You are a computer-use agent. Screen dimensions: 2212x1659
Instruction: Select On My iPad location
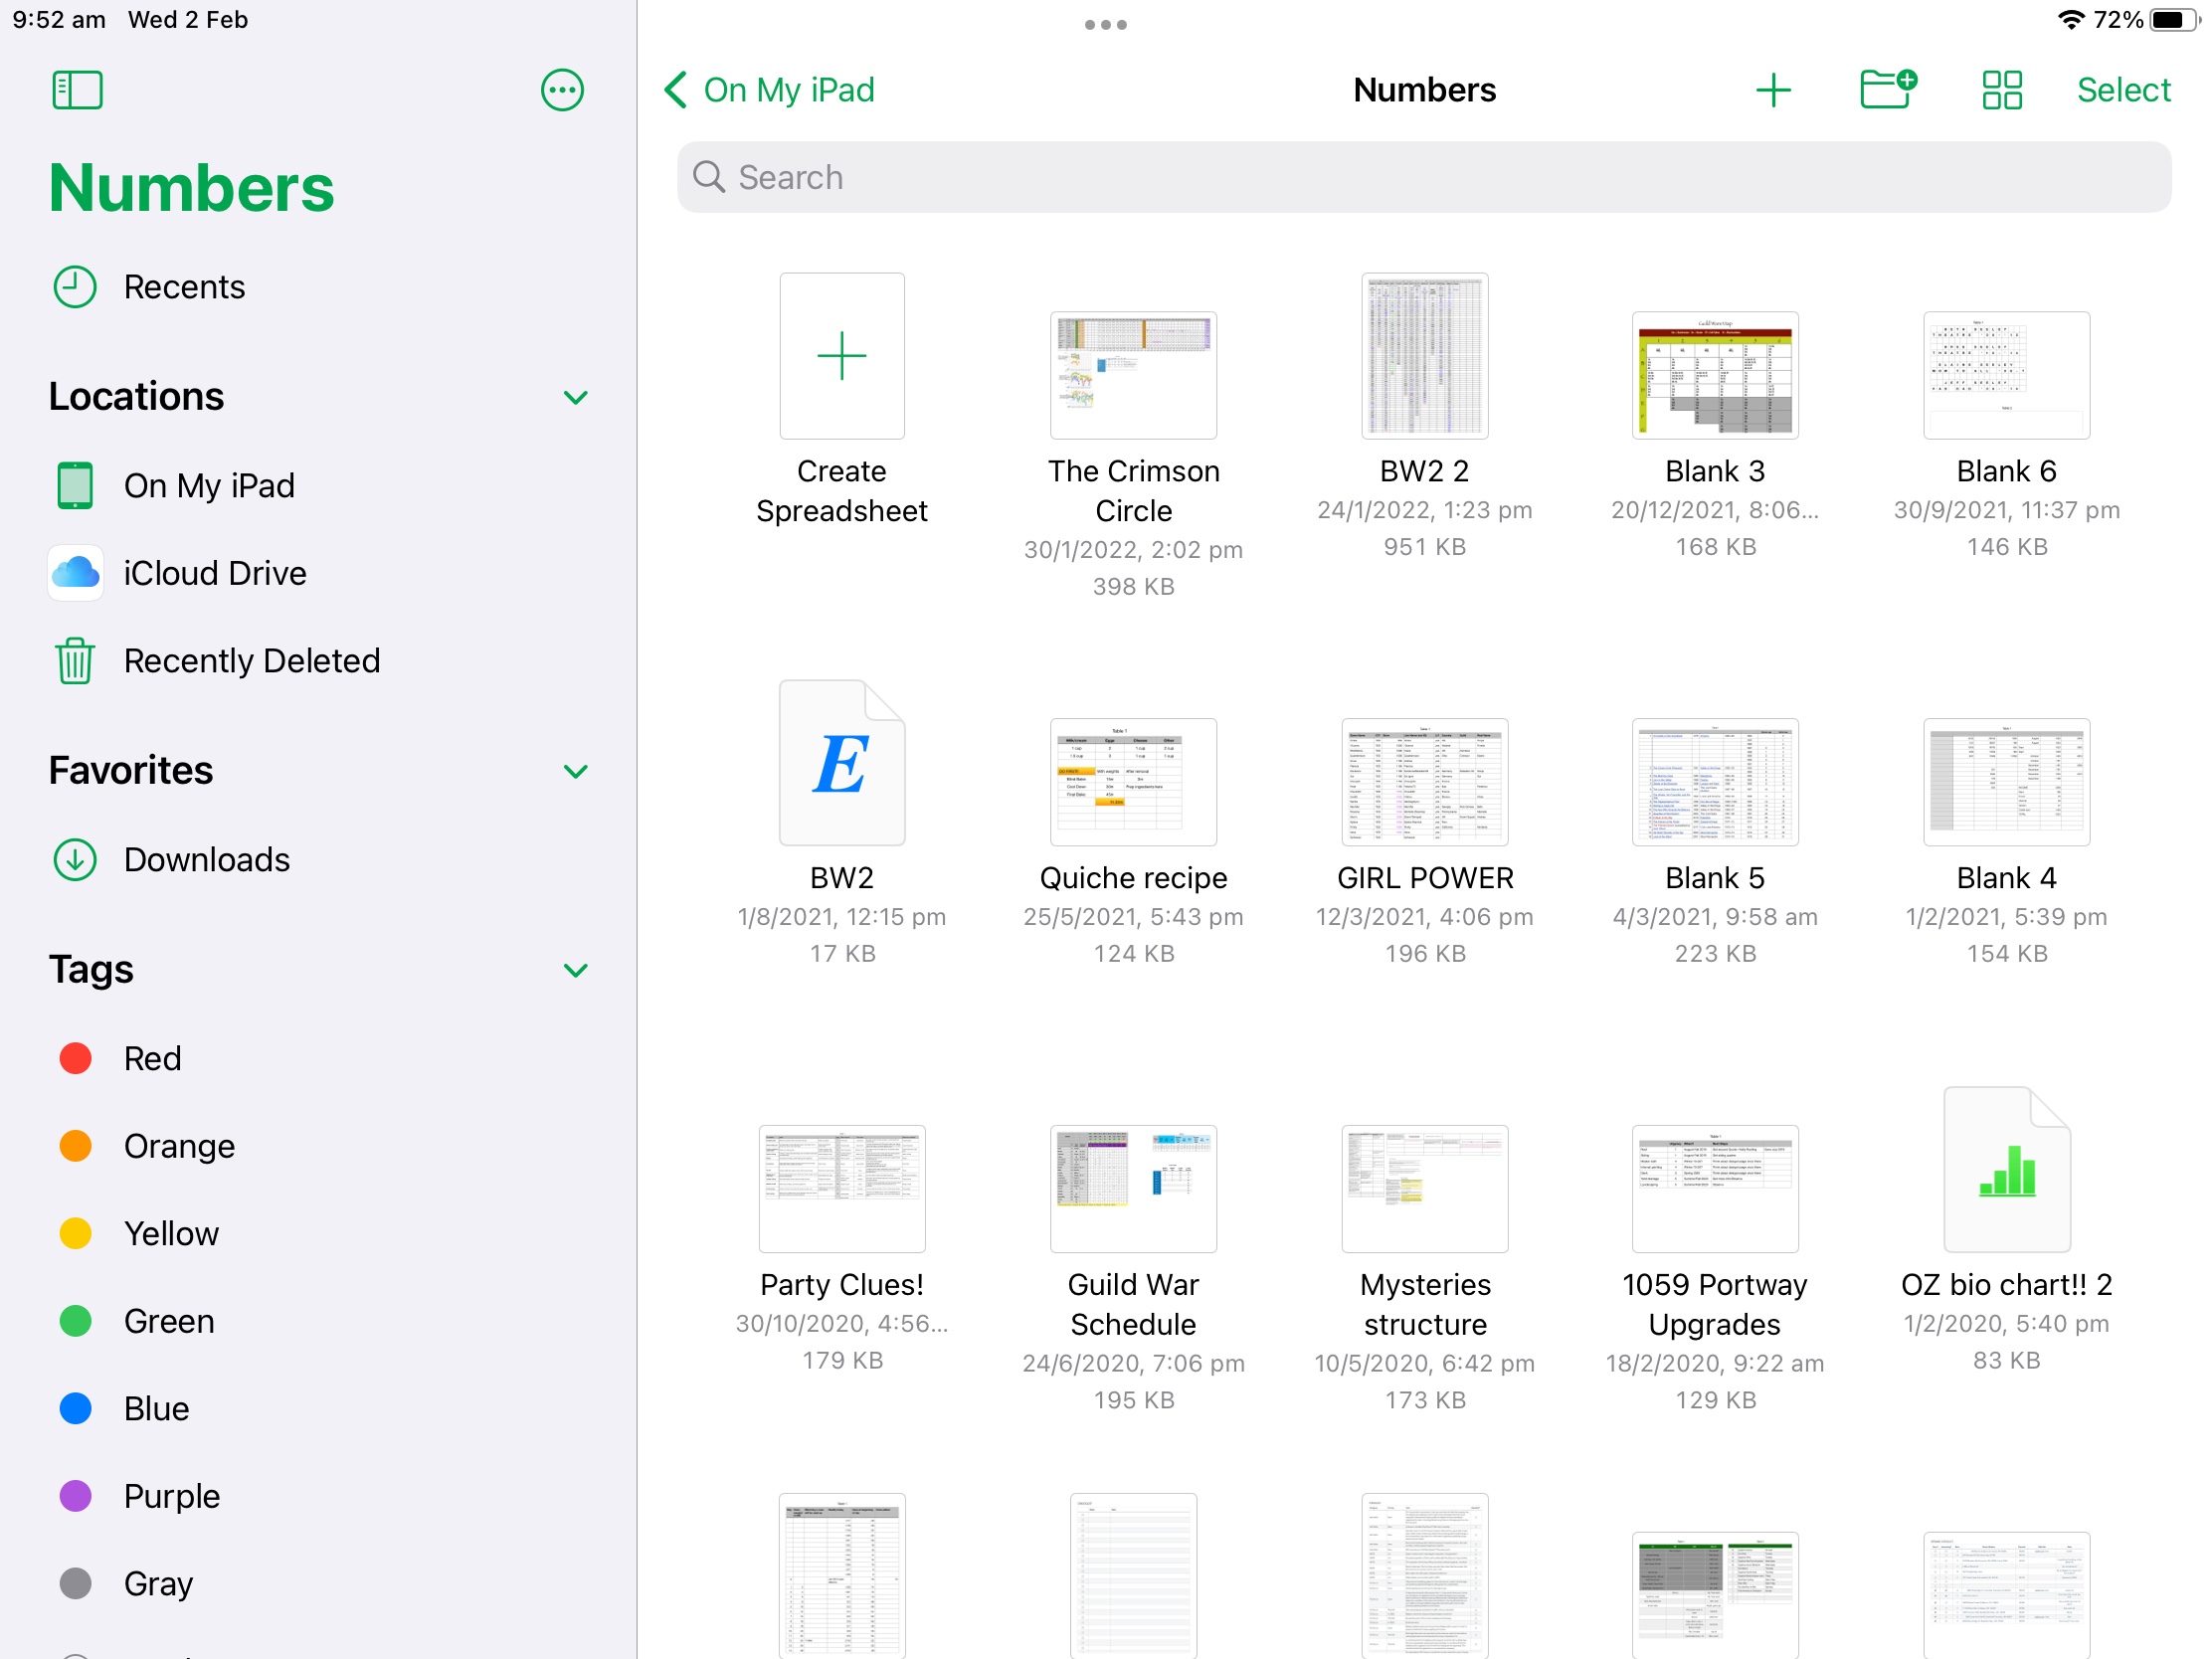tap(208, 486)
